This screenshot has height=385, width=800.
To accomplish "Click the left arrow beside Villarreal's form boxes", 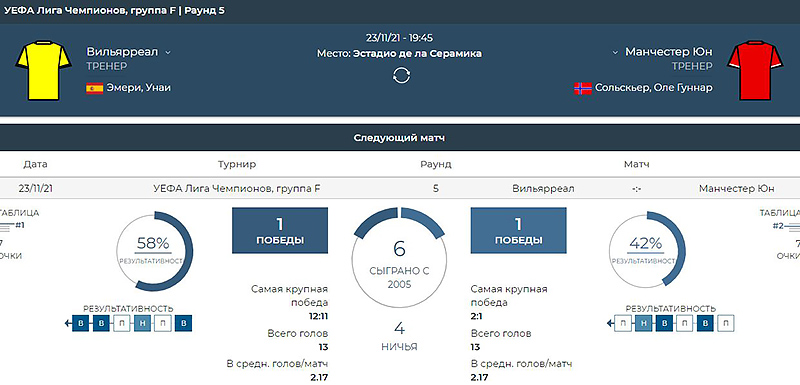I will [x=67, y=323].
